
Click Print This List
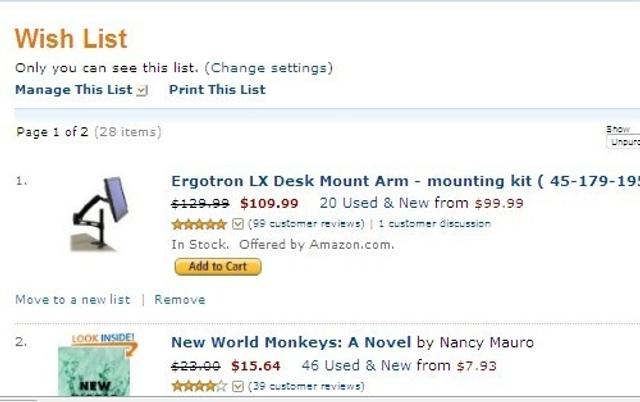pos(217,90)
